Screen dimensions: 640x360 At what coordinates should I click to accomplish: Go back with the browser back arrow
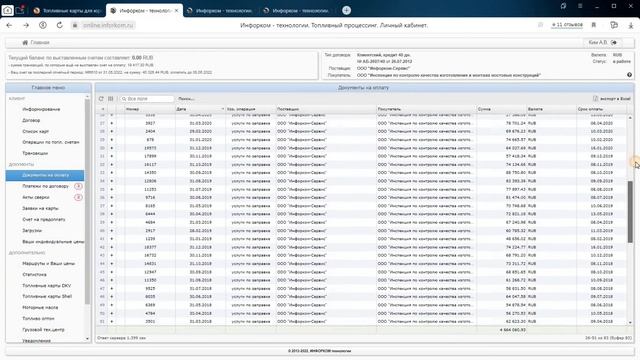[9, 25]
